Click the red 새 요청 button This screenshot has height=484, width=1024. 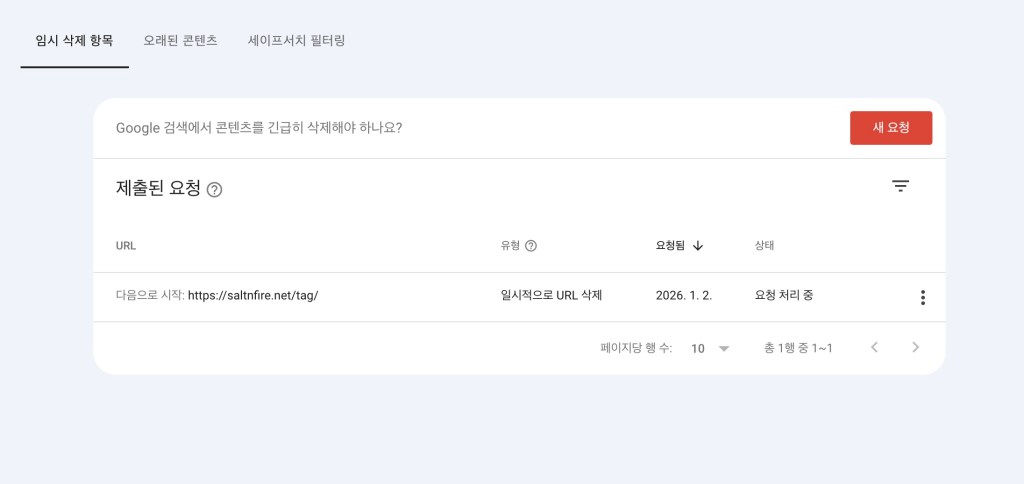[x=890, y=128]
